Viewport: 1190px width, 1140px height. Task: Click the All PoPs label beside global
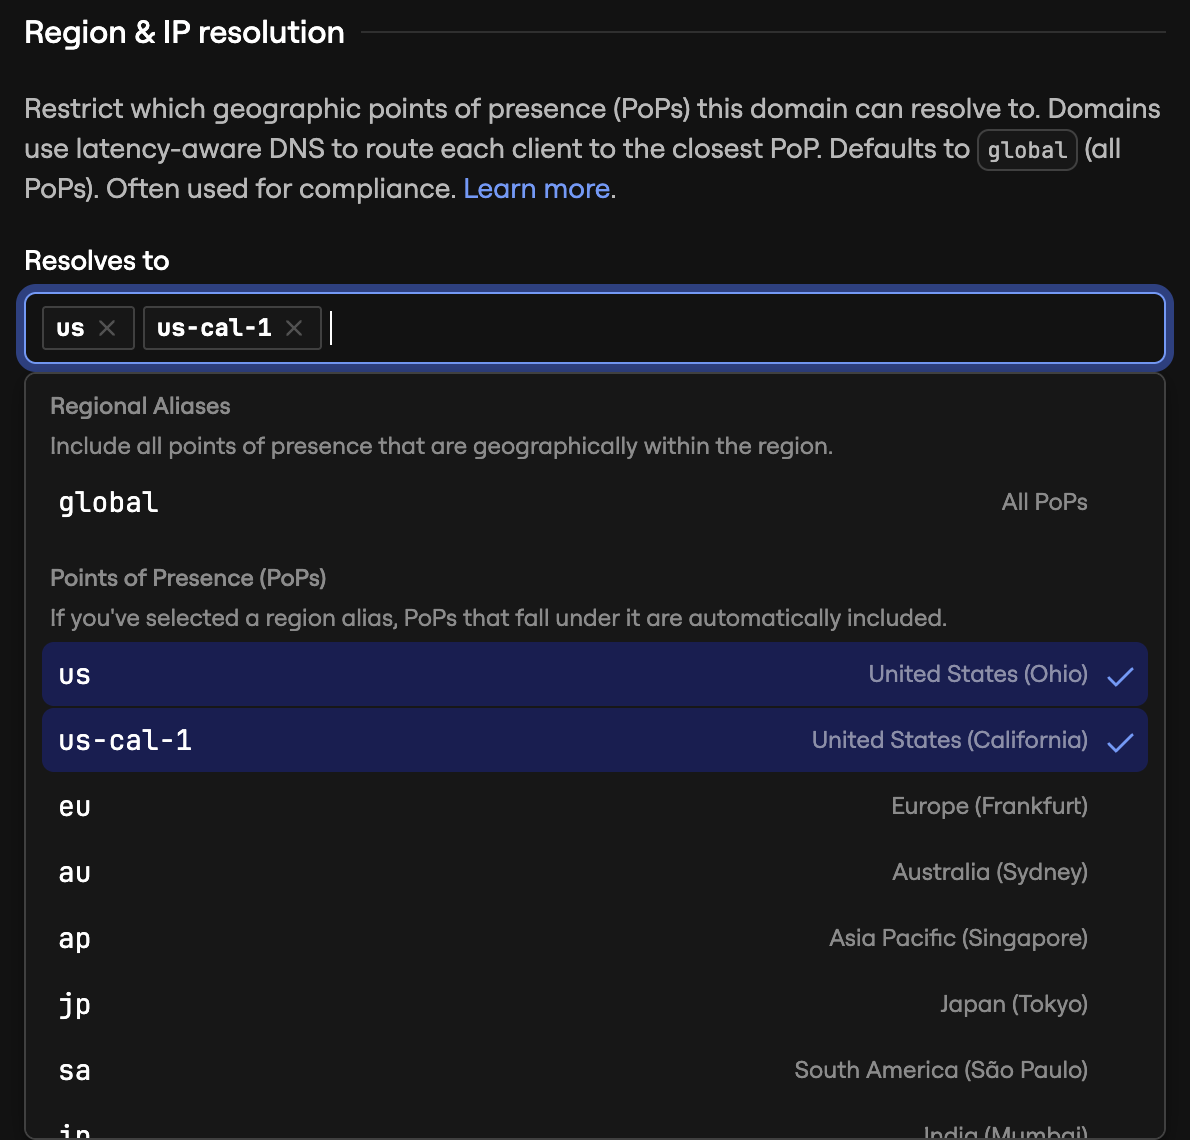[x=1044, y=502]
